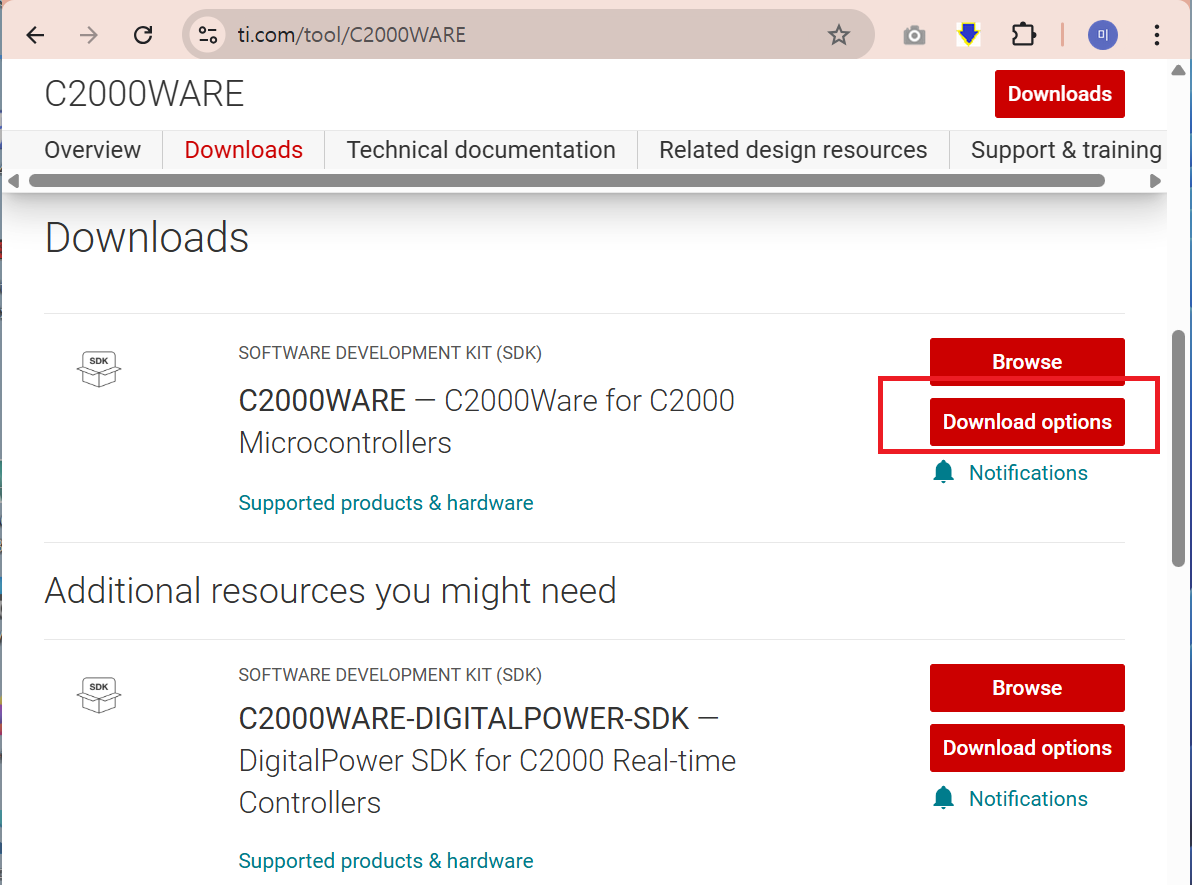
Task: Open the Extensions puzzle icon
Action: coord(1023,35)
